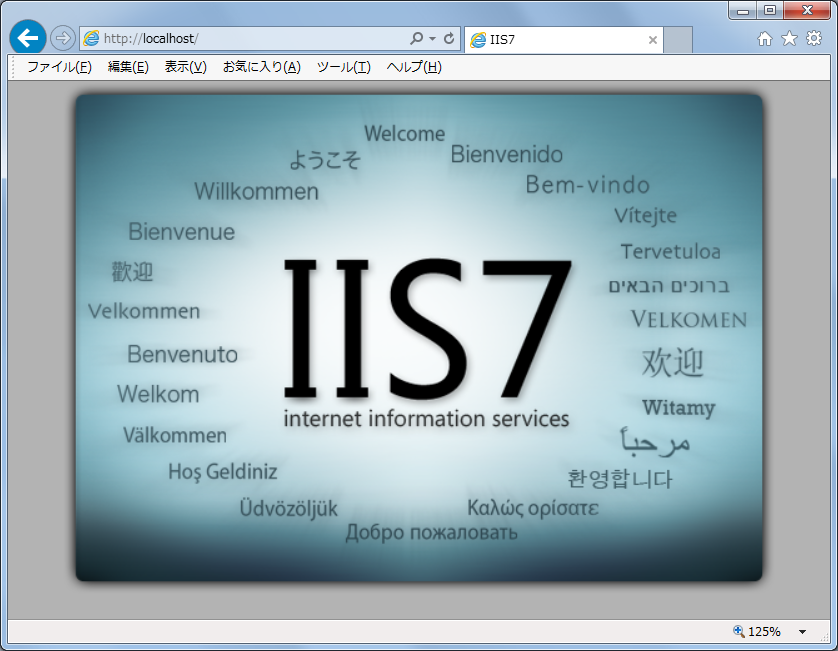Open a new blank tab
The width and height of the screenshot is (838, 651).
click(678, 40)
